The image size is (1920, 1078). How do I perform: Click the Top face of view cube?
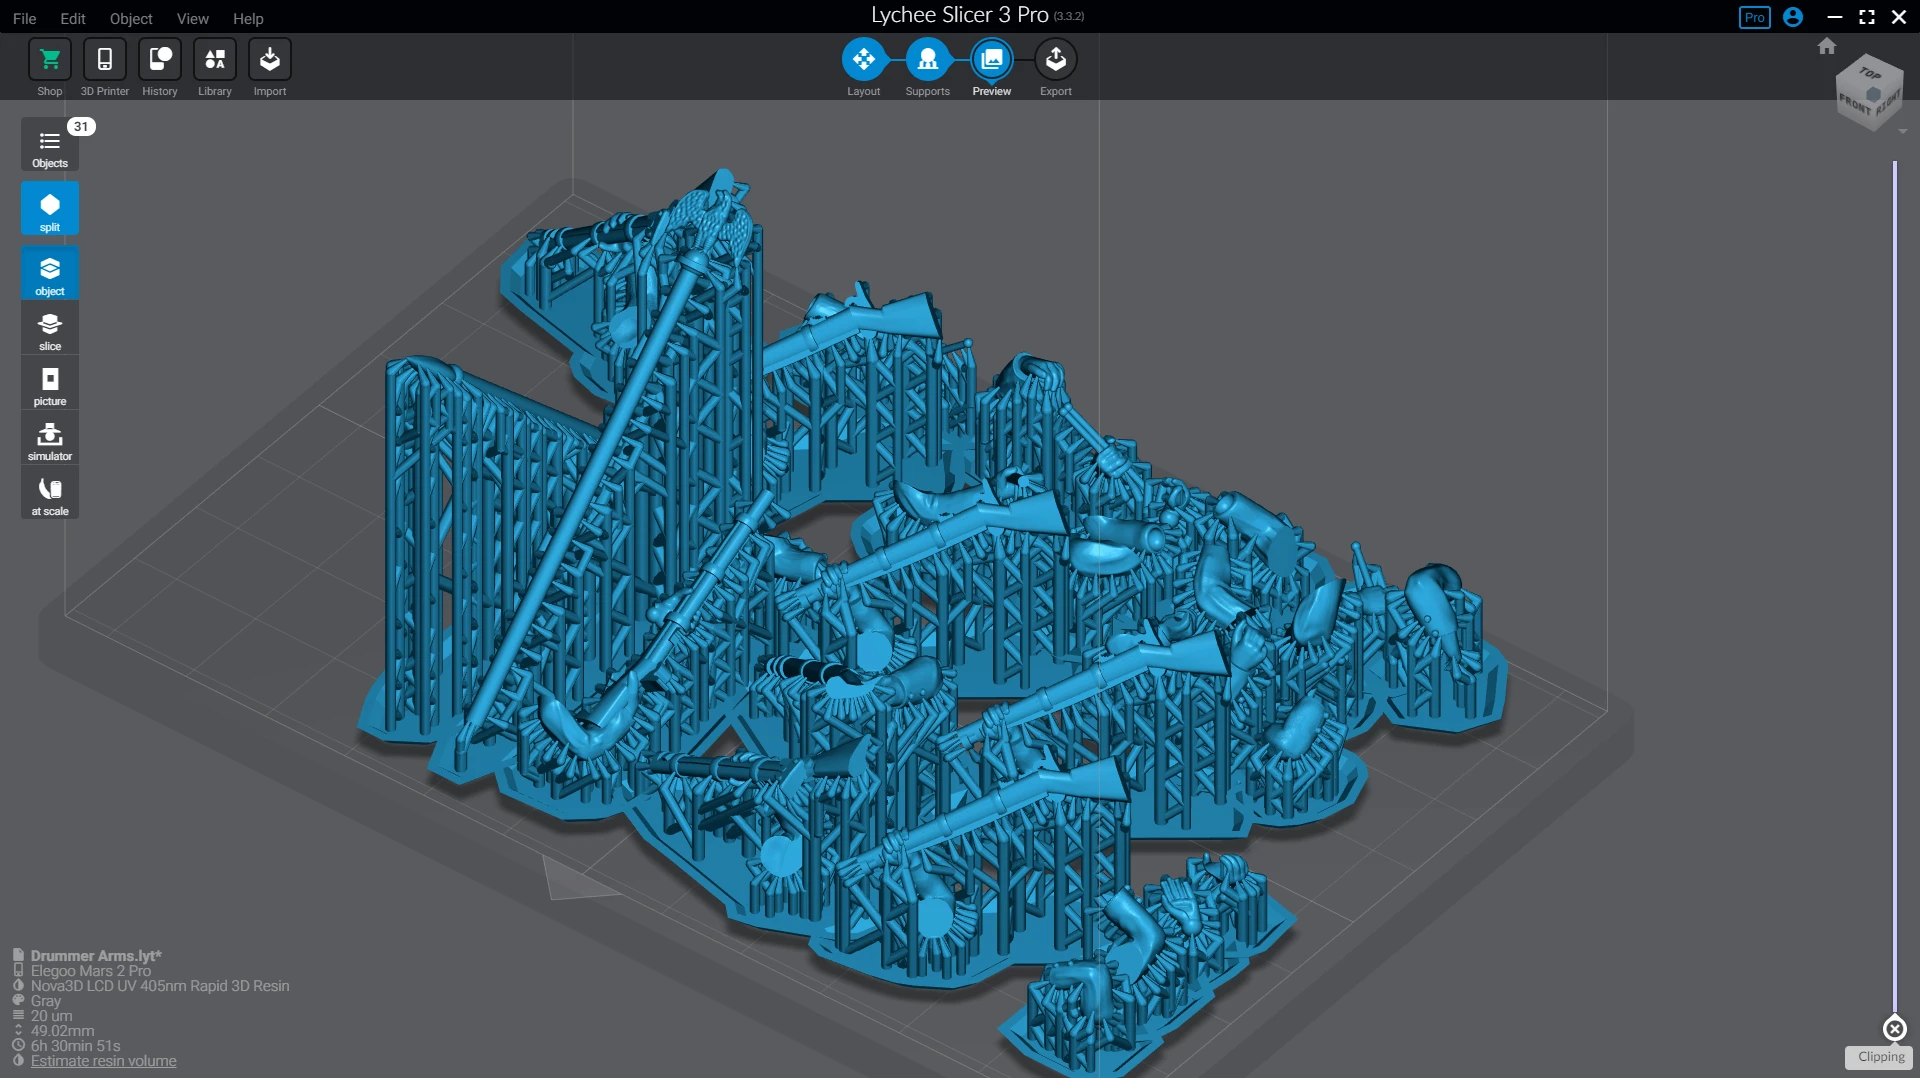[1869, 73]
